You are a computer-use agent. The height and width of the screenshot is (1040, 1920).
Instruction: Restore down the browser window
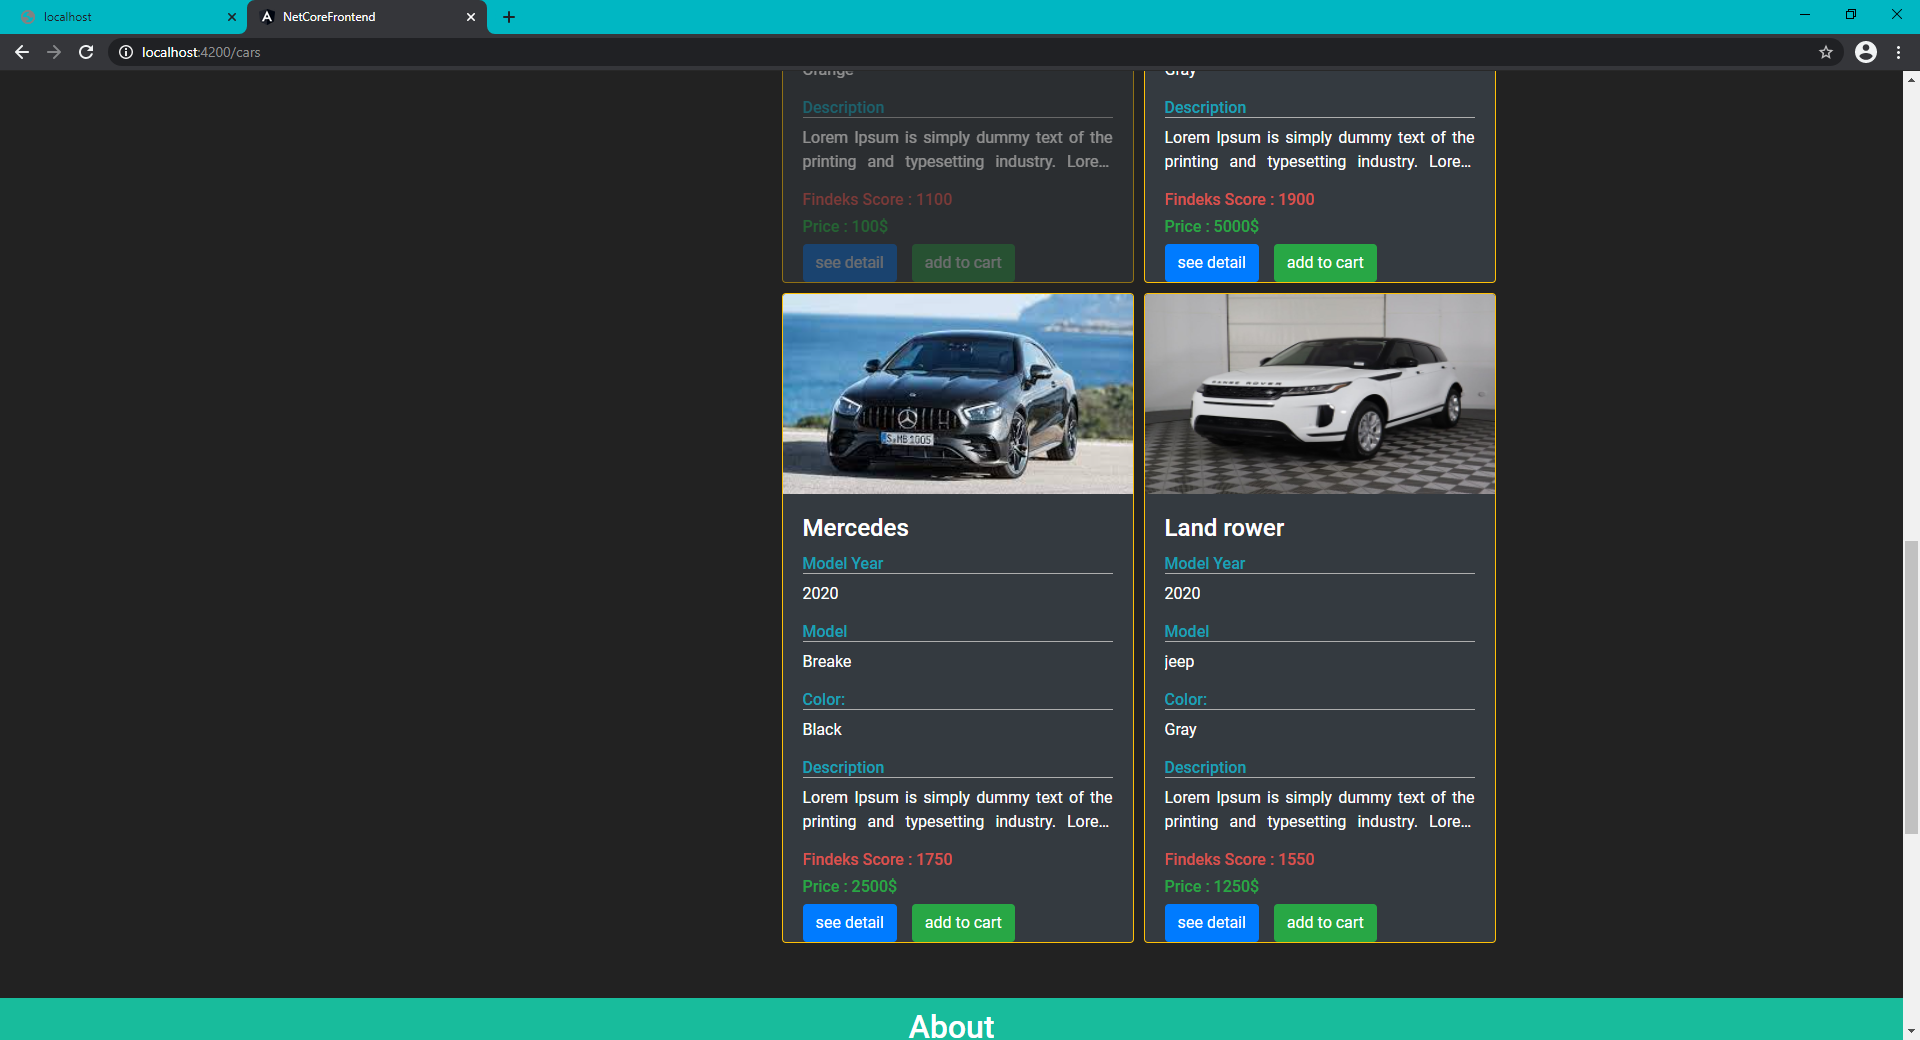1851,15
